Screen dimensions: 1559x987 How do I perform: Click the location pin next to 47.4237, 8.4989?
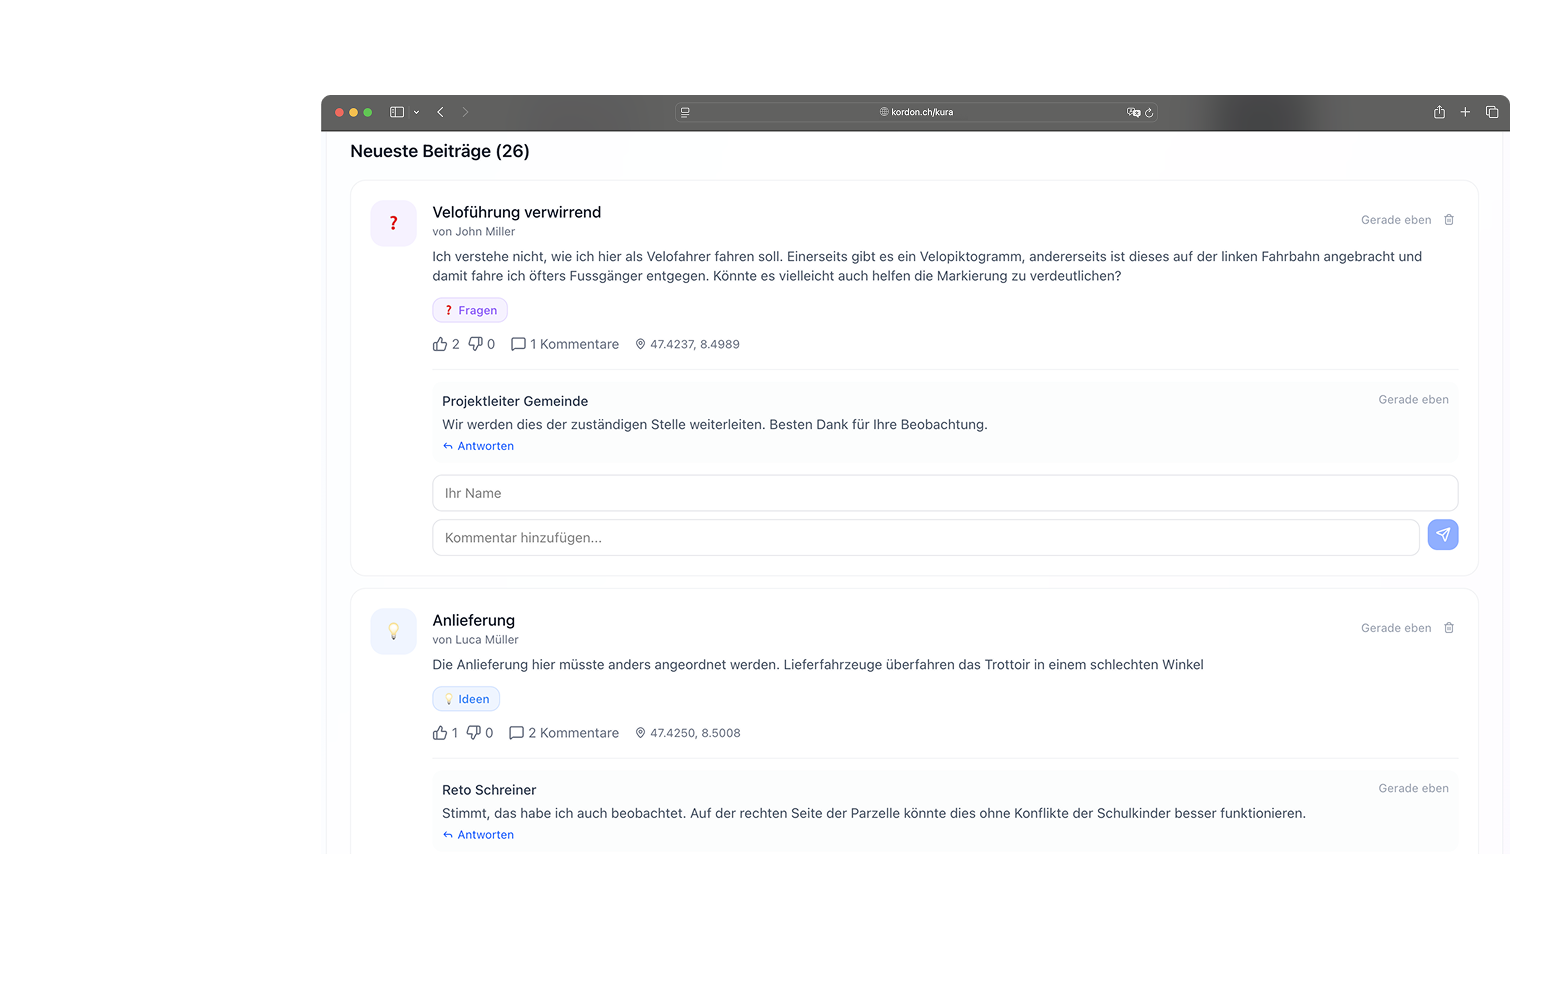[640, 343]
